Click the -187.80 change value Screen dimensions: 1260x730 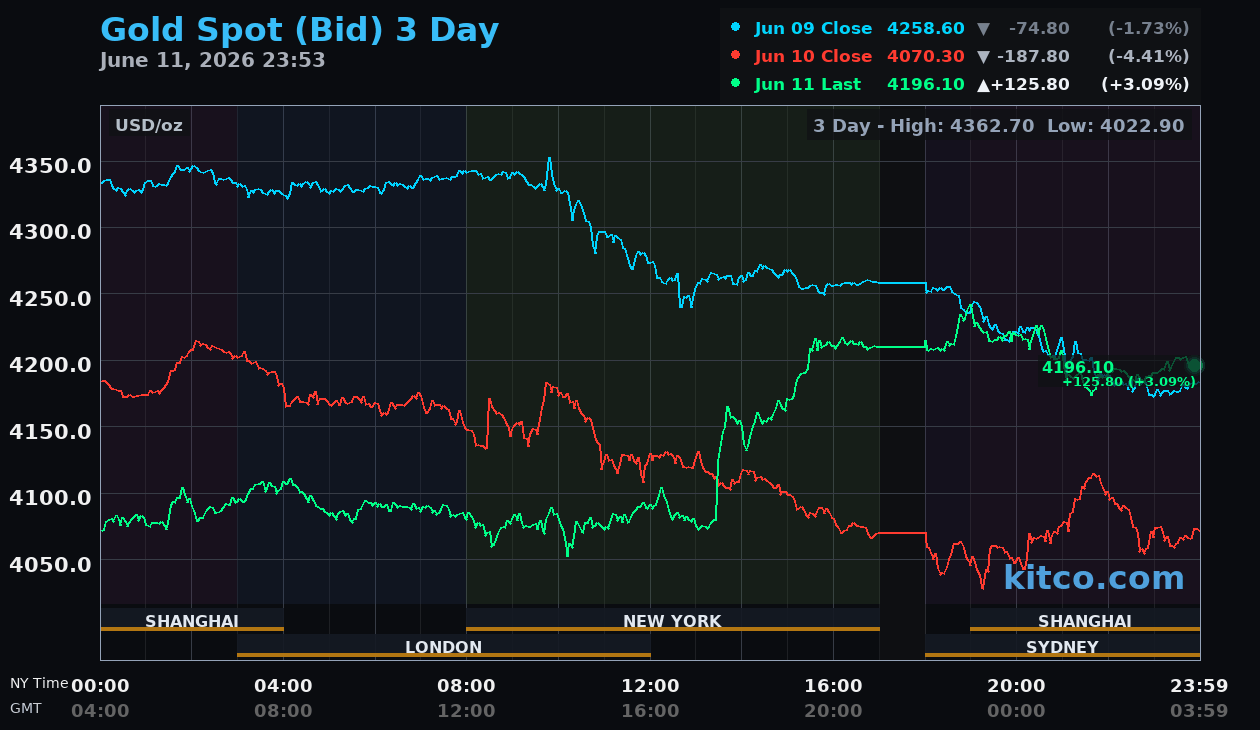pyautogui.click(x=1033, y=57)
